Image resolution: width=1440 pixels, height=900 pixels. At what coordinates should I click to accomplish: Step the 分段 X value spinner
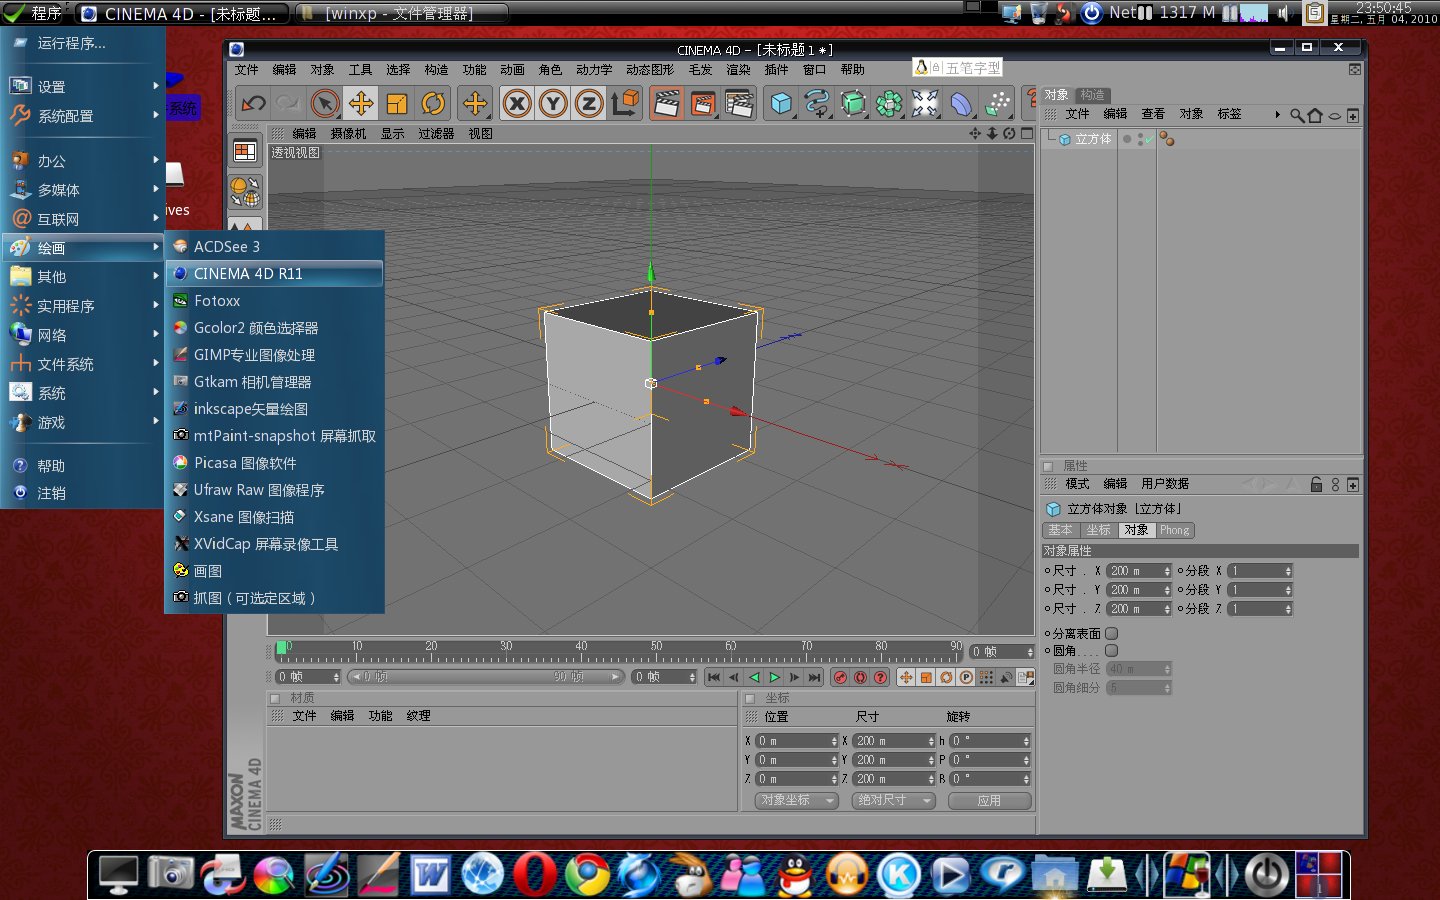1288,571
